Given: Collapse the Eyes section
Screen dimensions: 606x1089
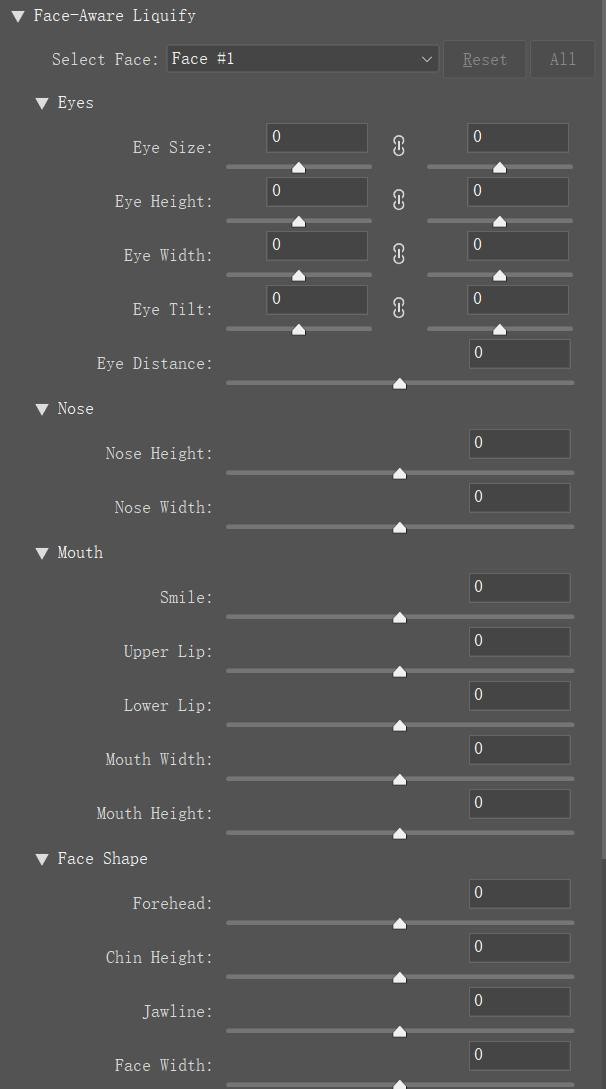Looking at the screenshot, I should (42, 103).
